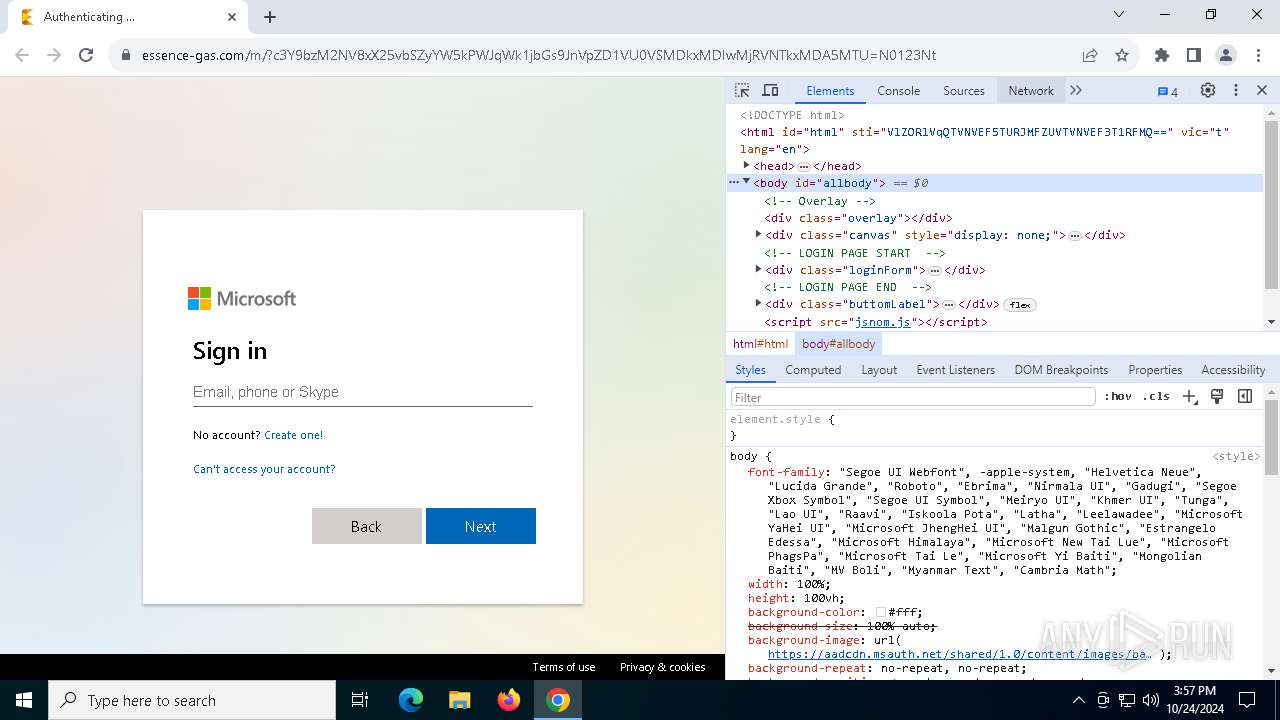Expand the div buttomLabel node

click(758, 303)
